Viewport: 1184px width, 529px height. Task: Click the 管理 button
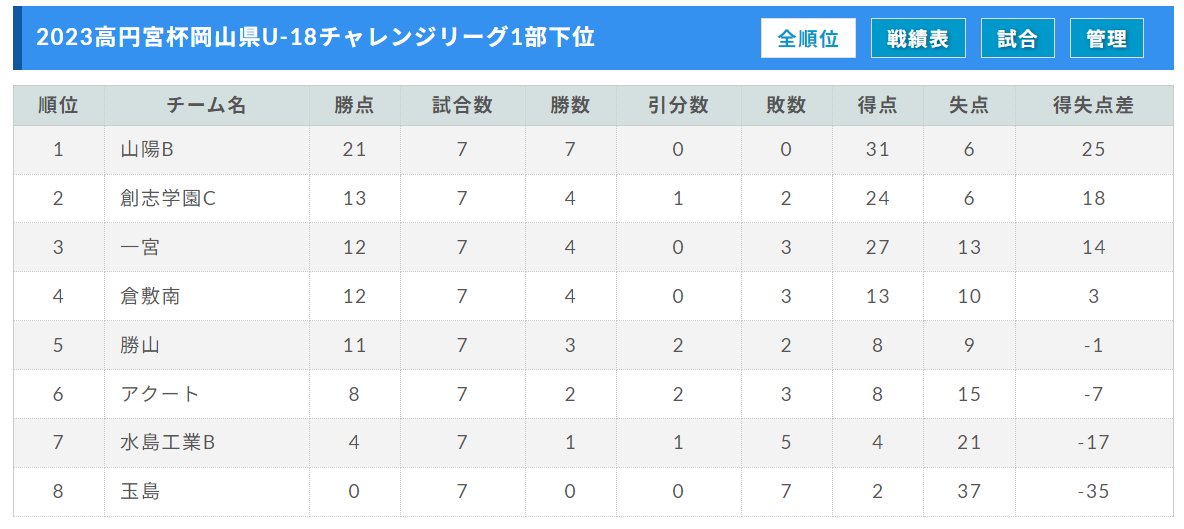1107,38
